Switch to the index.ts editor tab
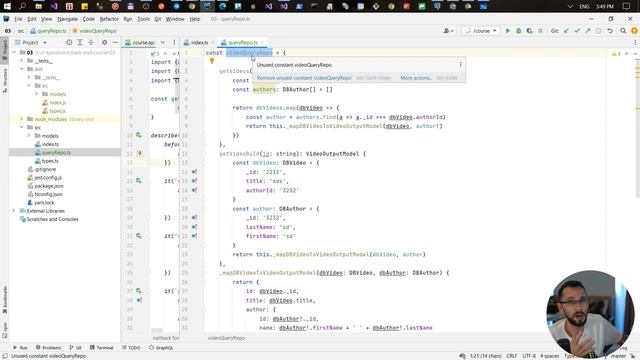This screenshot has height=360, width=640. pyautogui.click(x=199, y=42)
